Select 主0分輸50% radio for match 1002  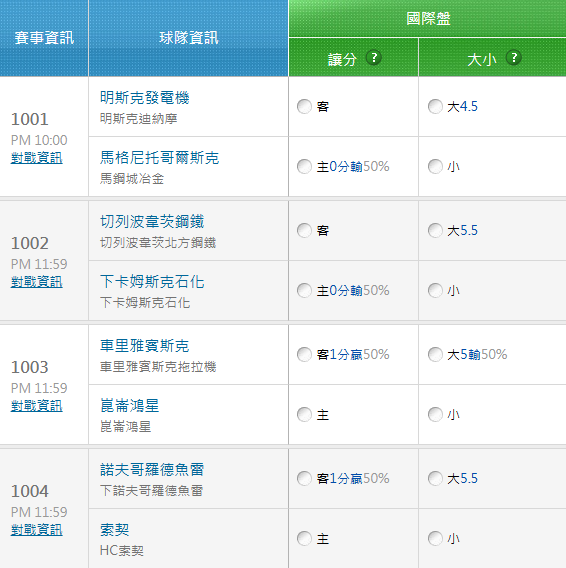point(304,291)
